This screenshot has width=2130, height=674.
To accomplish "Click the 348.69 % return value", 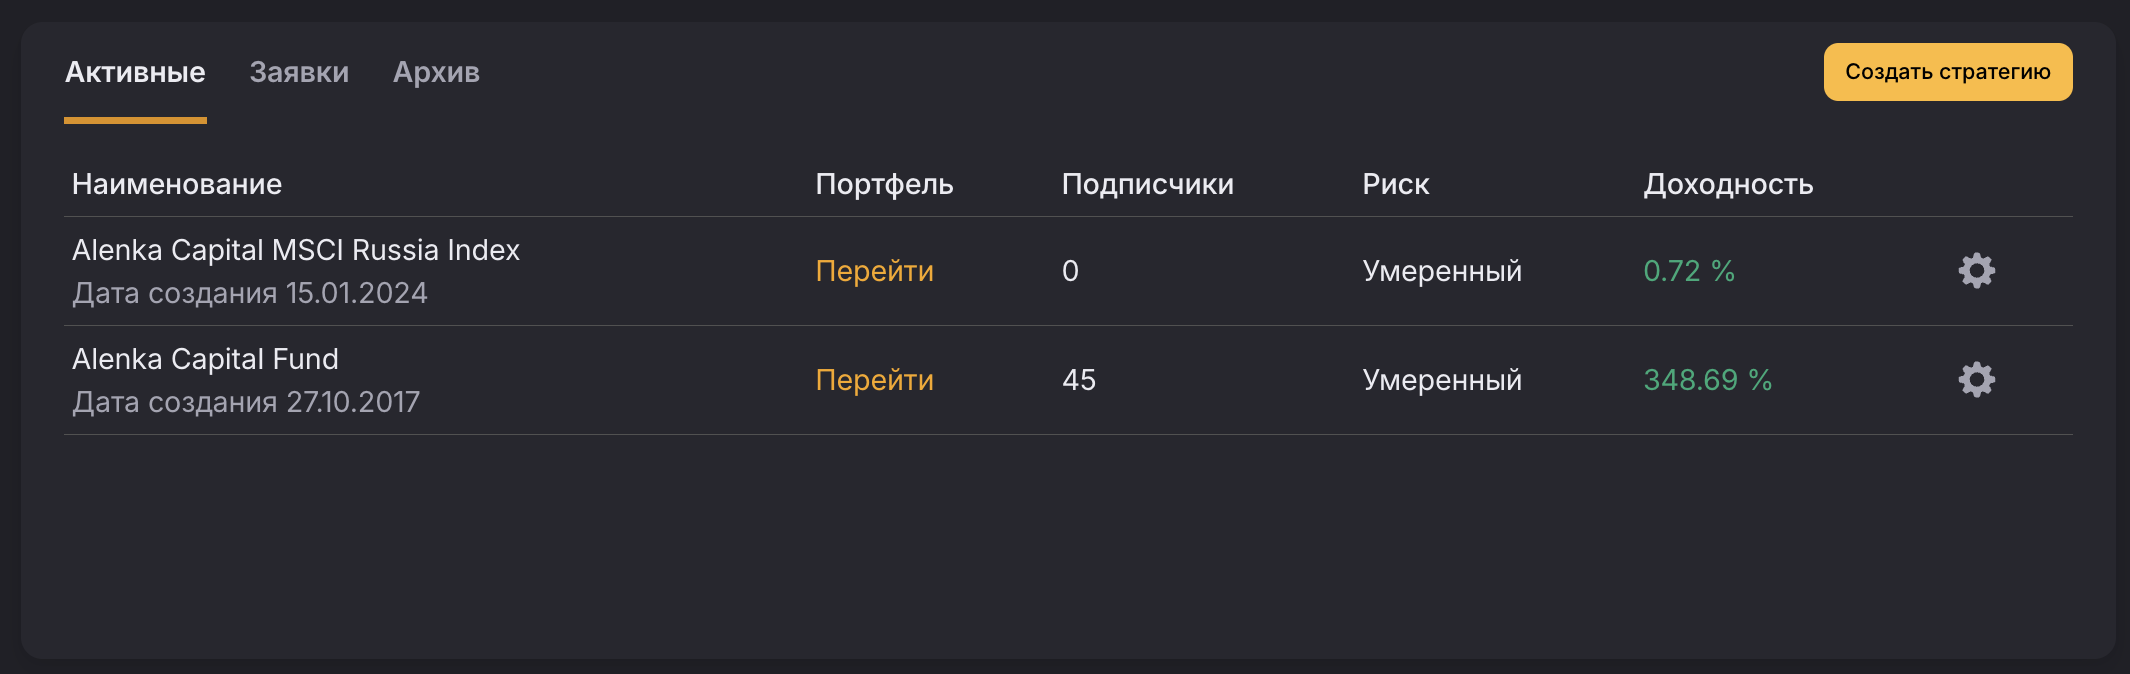I will [x=1707, y=380].
